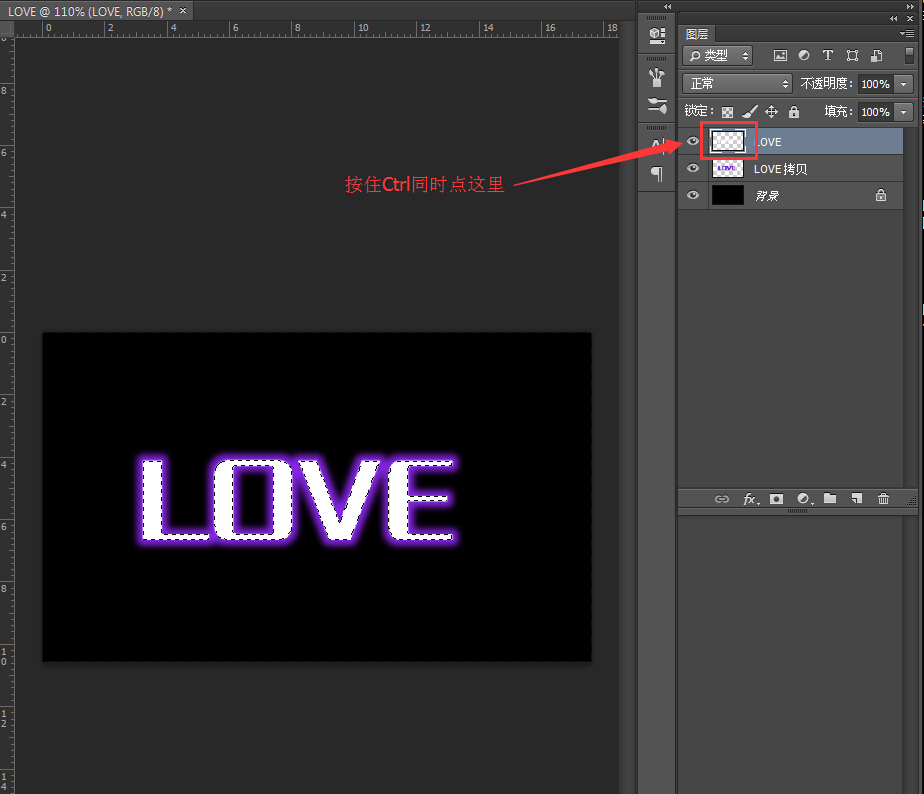Add a layer style with fx button
924x794 pixels.
pyautogui.click(x=749, y=499)
